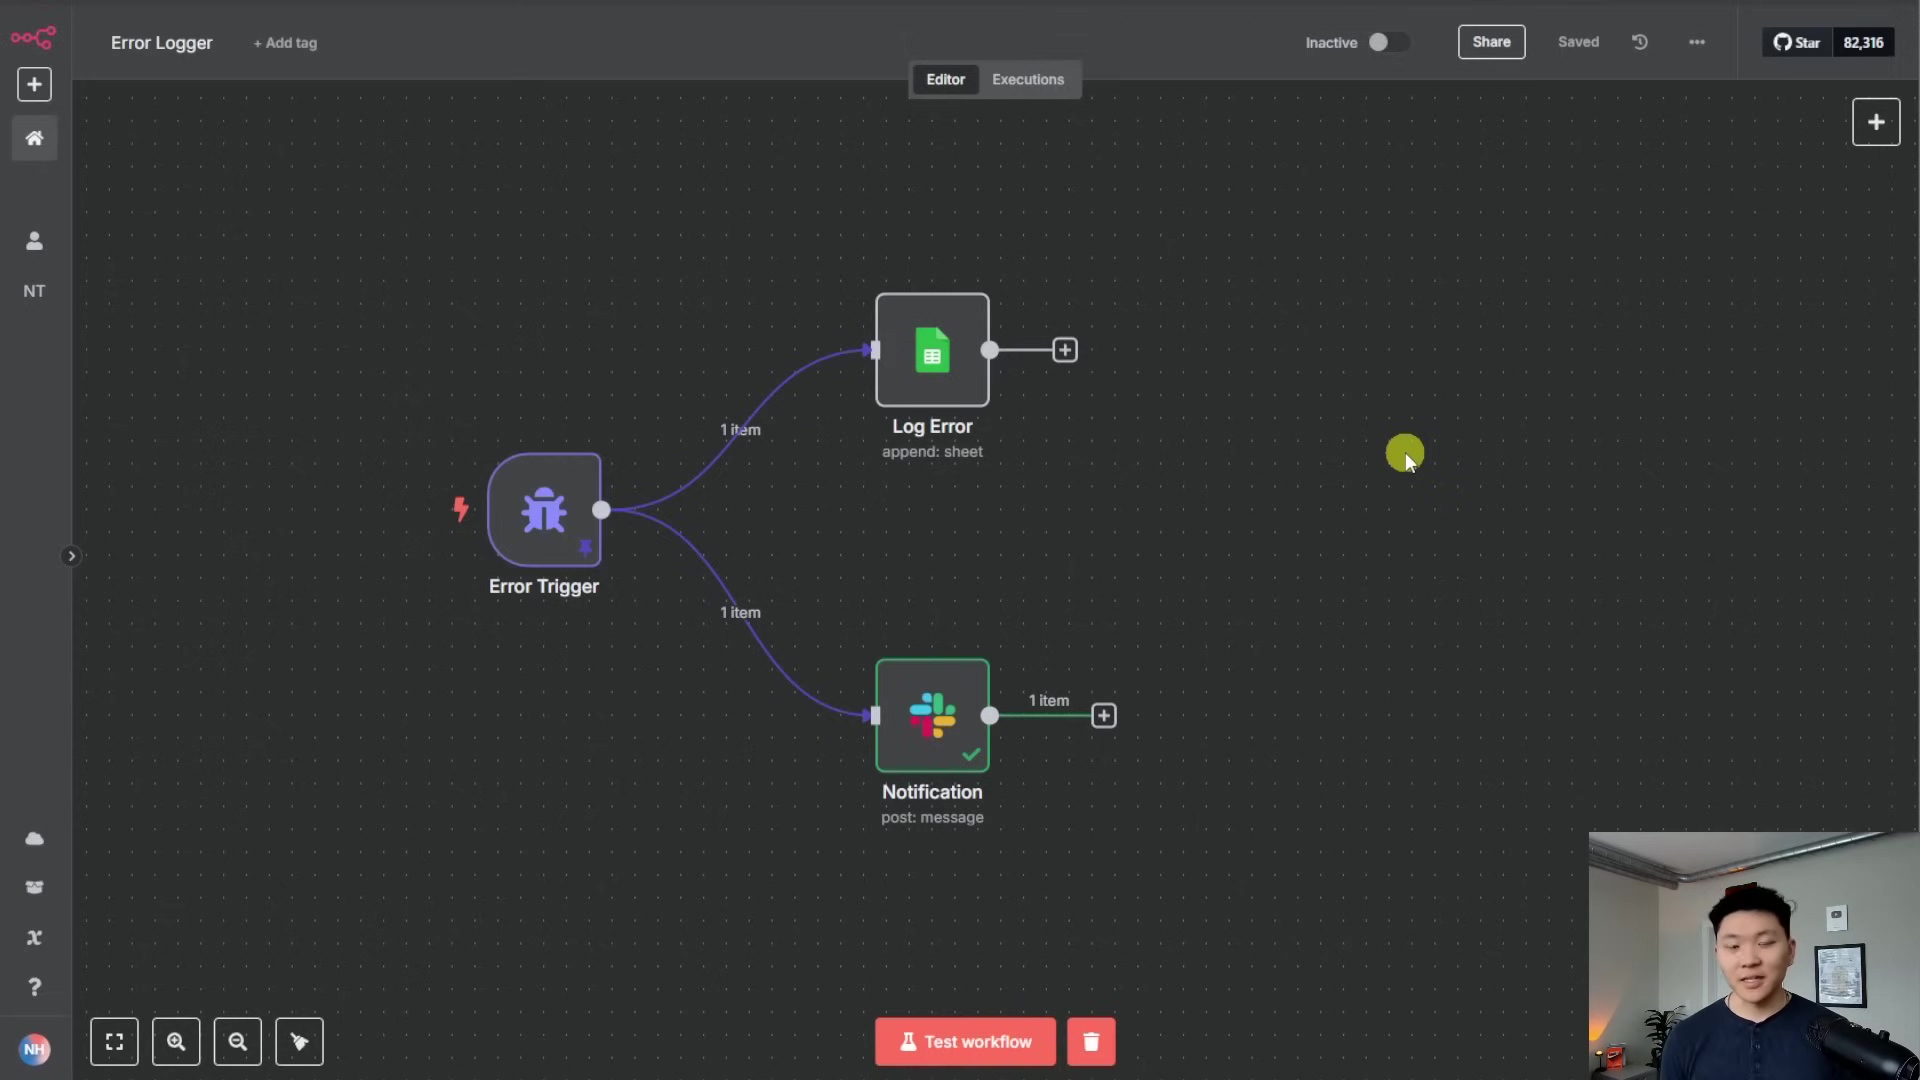Viewport: 1920px width, 1080px height.
Task: Click the Share button
Action: coord(1491,42)
